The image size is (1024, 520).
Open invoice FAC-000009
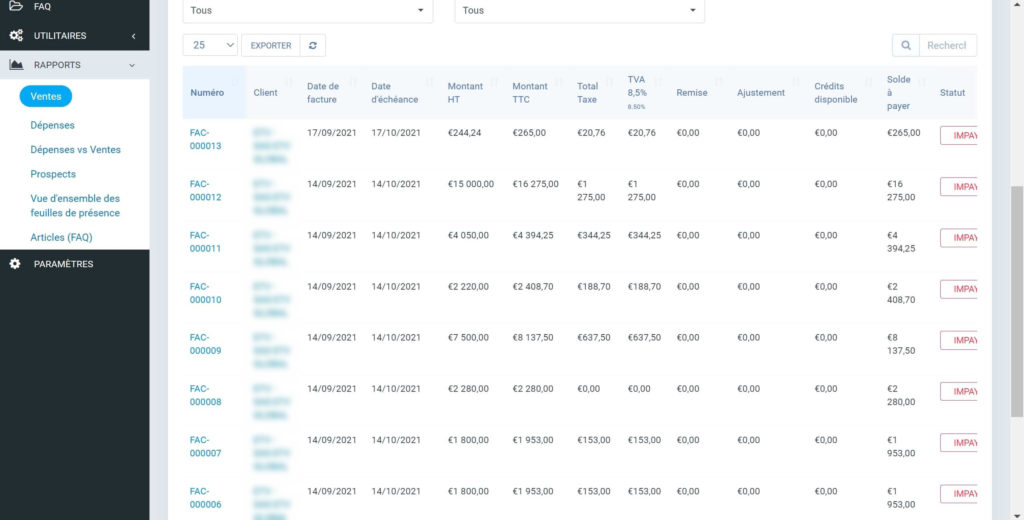pyautogui.click(x=205, y=344)
